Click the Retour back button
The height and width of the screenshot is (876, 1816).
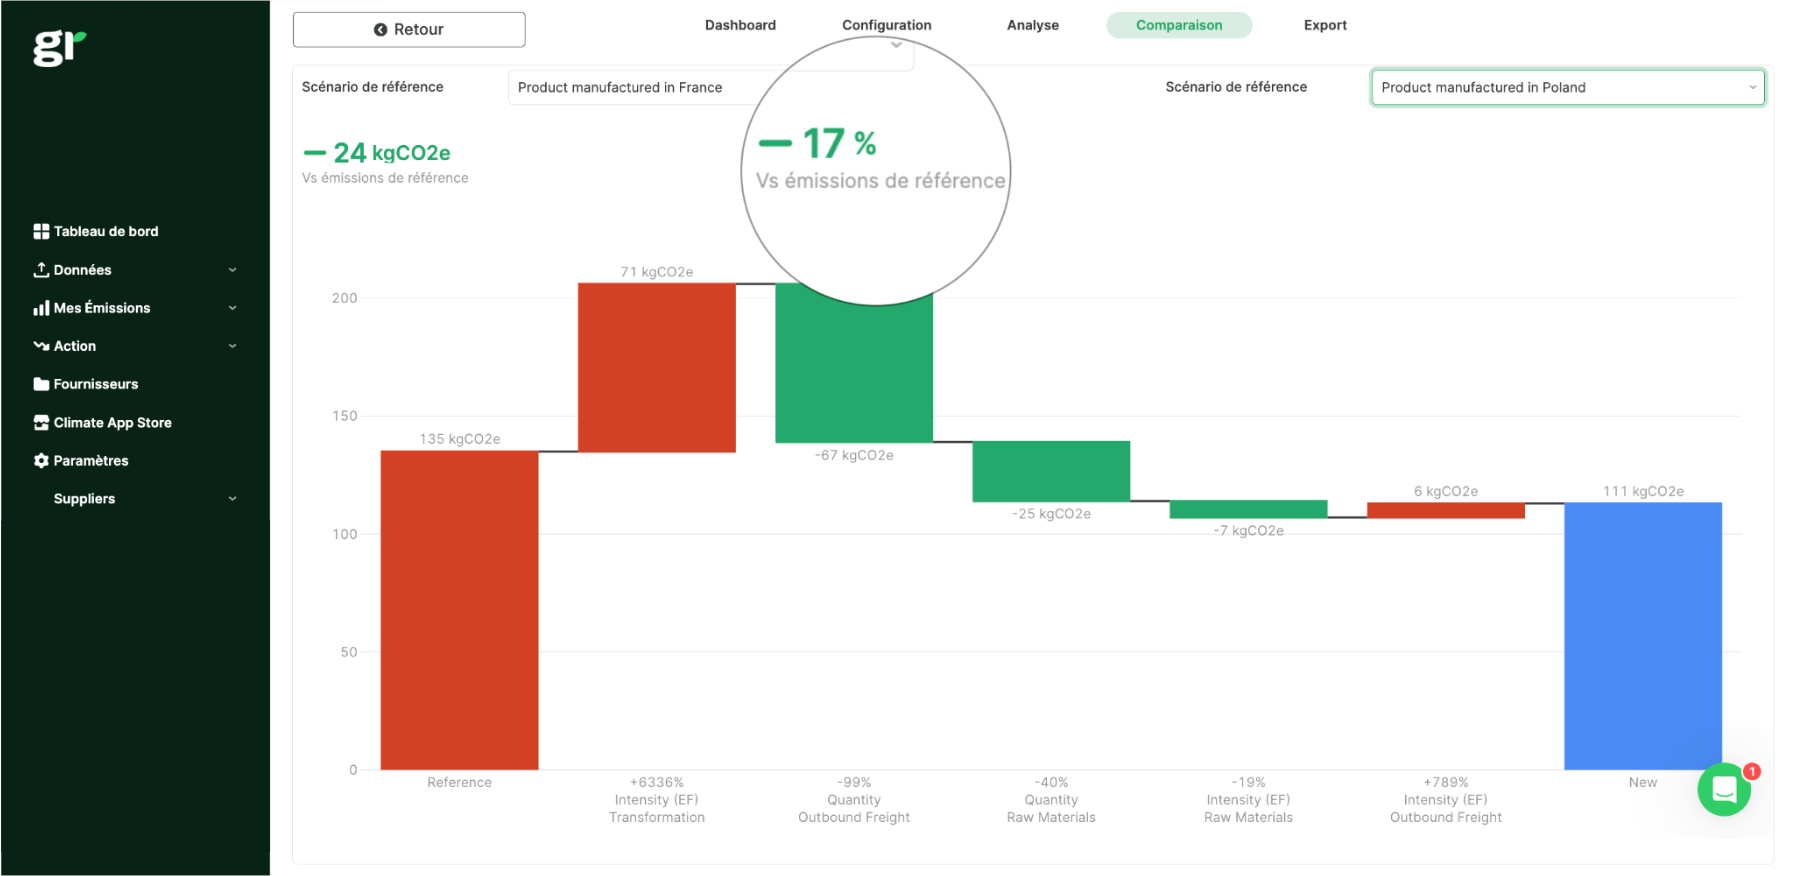[409, 30]
